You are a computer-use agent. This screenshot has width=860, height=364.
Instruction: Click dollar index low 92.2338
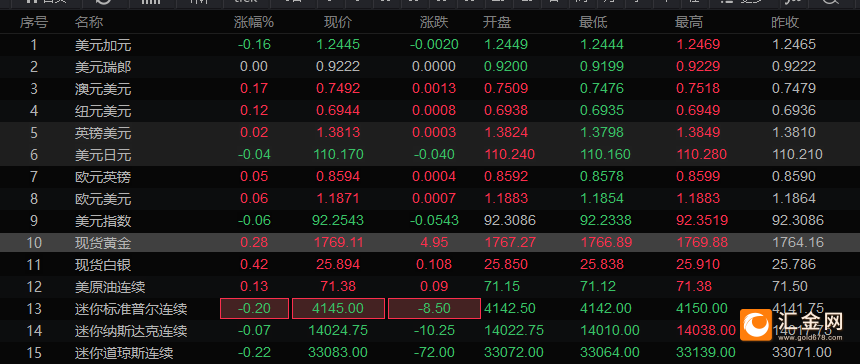pos(606,221)
